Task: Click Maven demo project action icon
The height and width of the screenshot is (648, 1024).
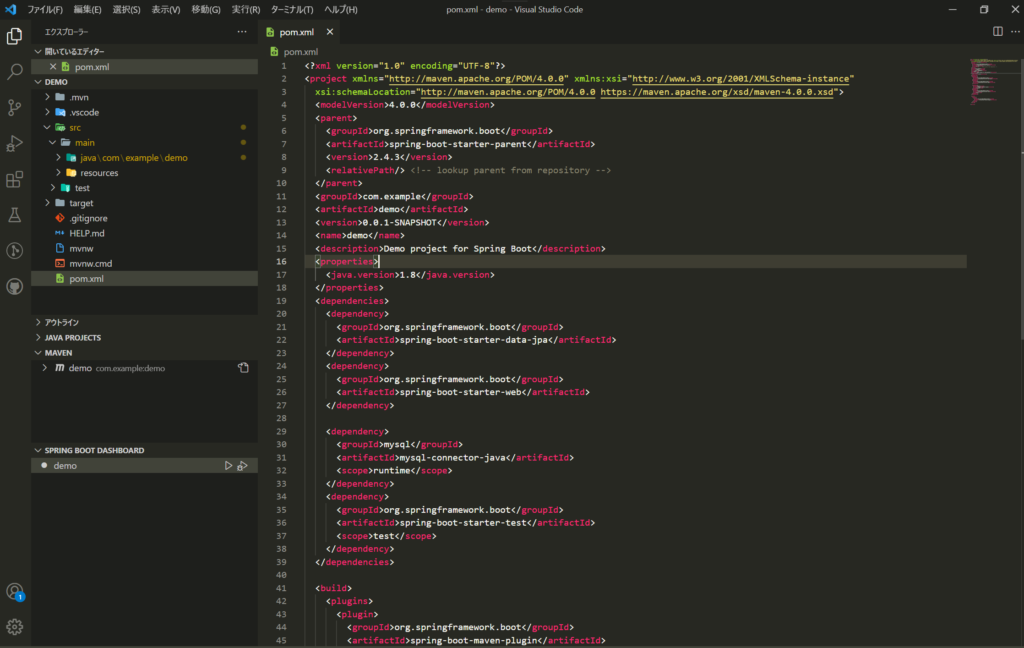Action: pyautogui.click(x=244, y=368)
